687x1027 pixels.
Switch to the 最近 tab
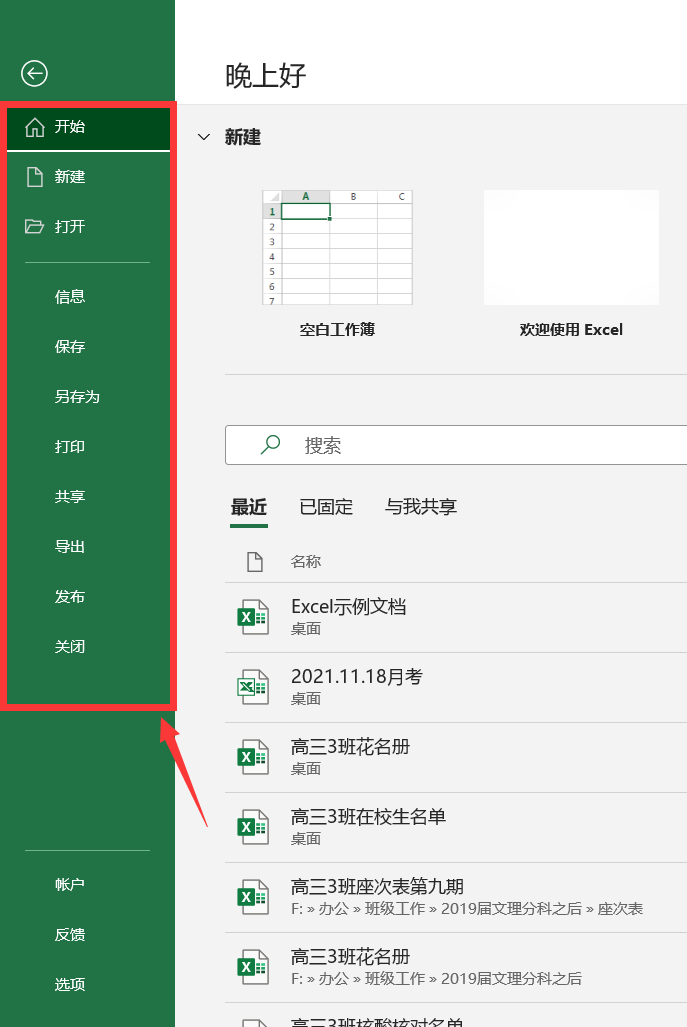[x=249, y=507]
